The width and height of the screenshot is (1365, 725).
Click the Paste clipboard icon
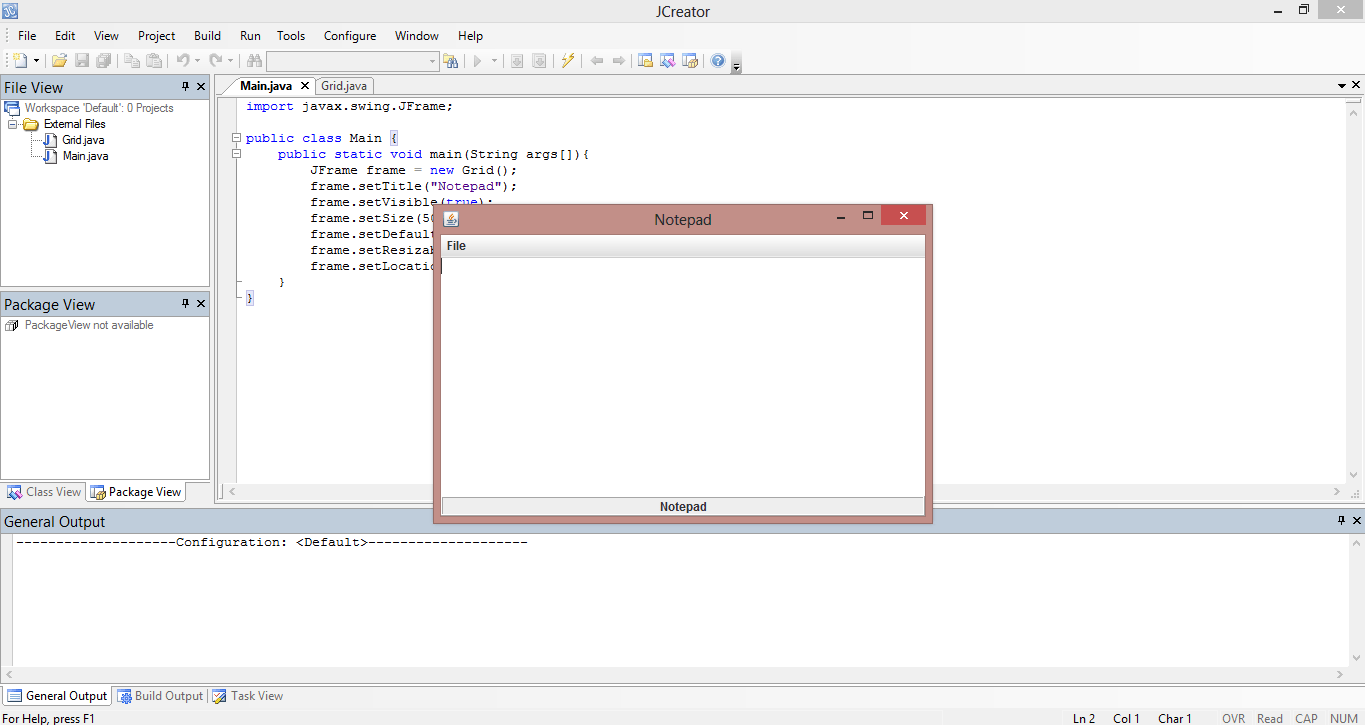pos(154,61)
